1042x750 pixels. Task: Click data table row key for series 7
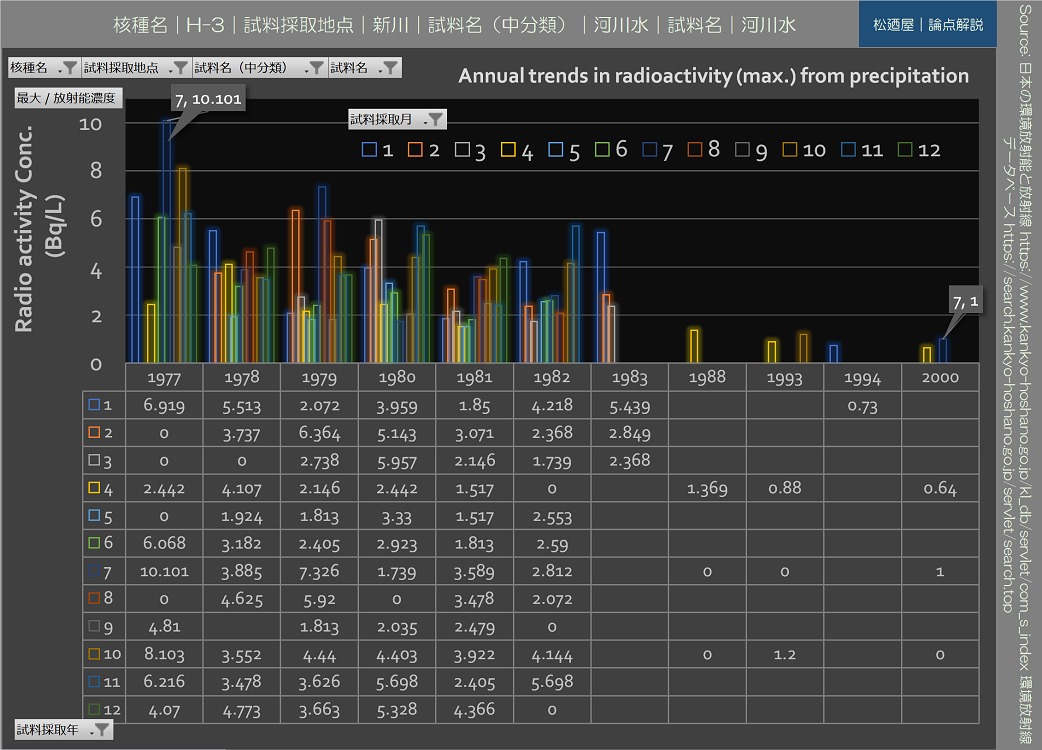[x=100, y=571]
